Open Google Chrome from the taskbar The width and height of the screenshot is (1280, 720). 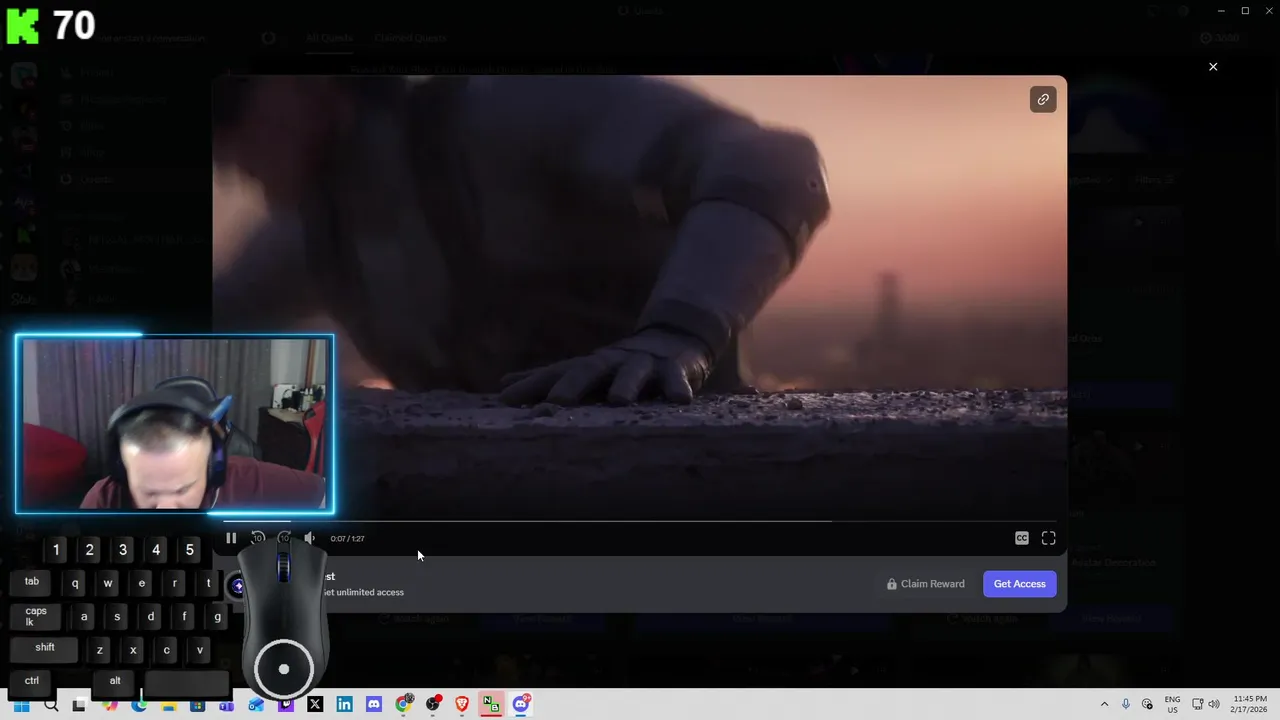pyautogui.click(x=403, y=704)
